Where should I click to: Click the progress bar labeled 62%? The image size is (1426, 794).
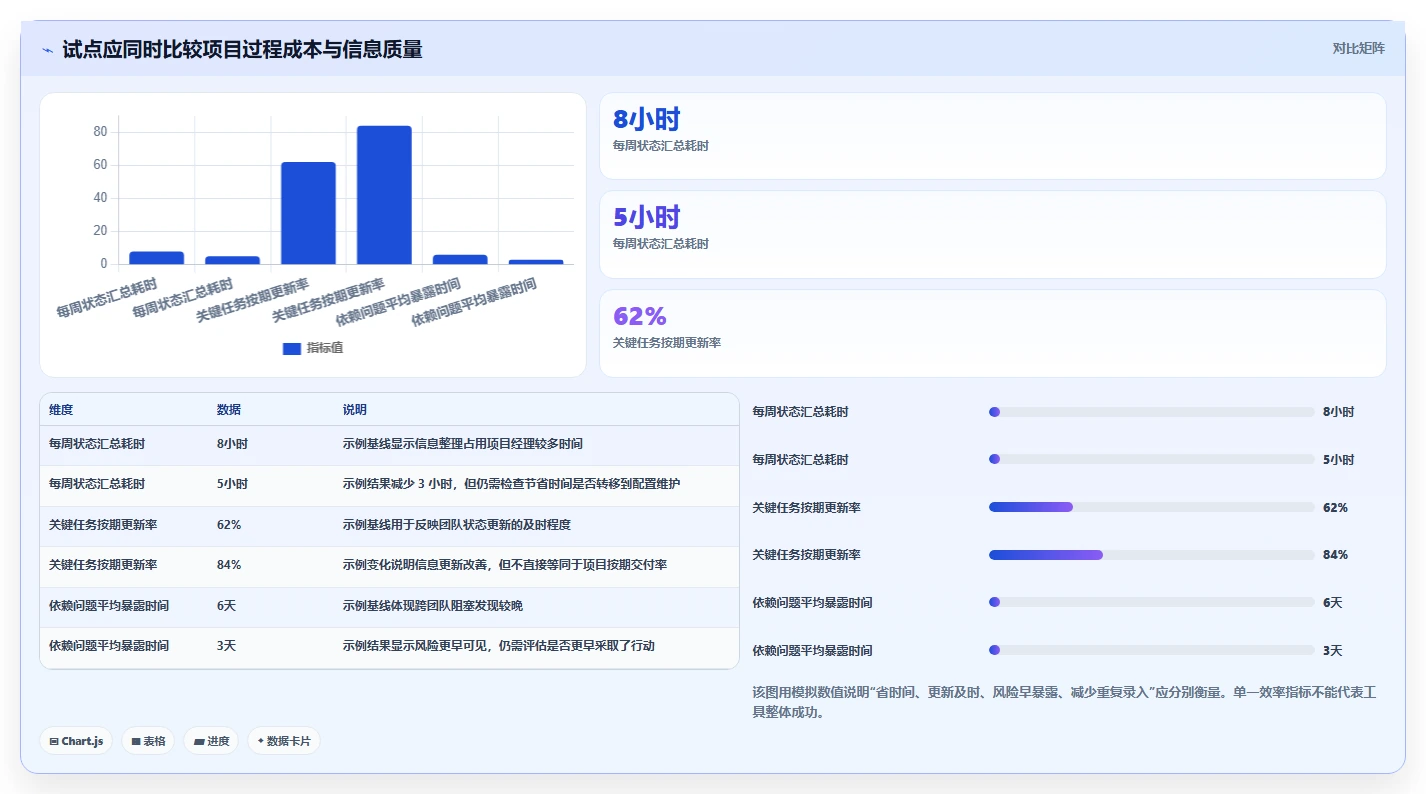tap(1151, 507)
